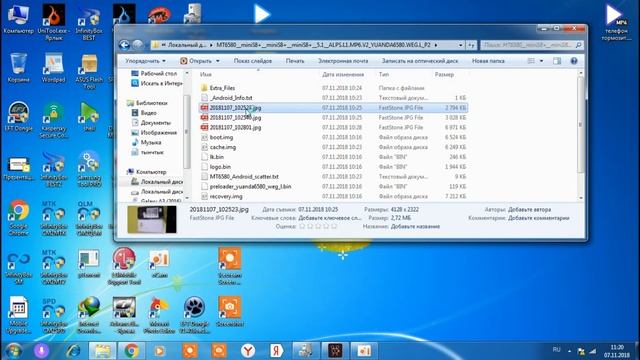Viewport: 640px width, 360px height.
Task: Click the Windows Start button
Action: [x=13, y=351]
